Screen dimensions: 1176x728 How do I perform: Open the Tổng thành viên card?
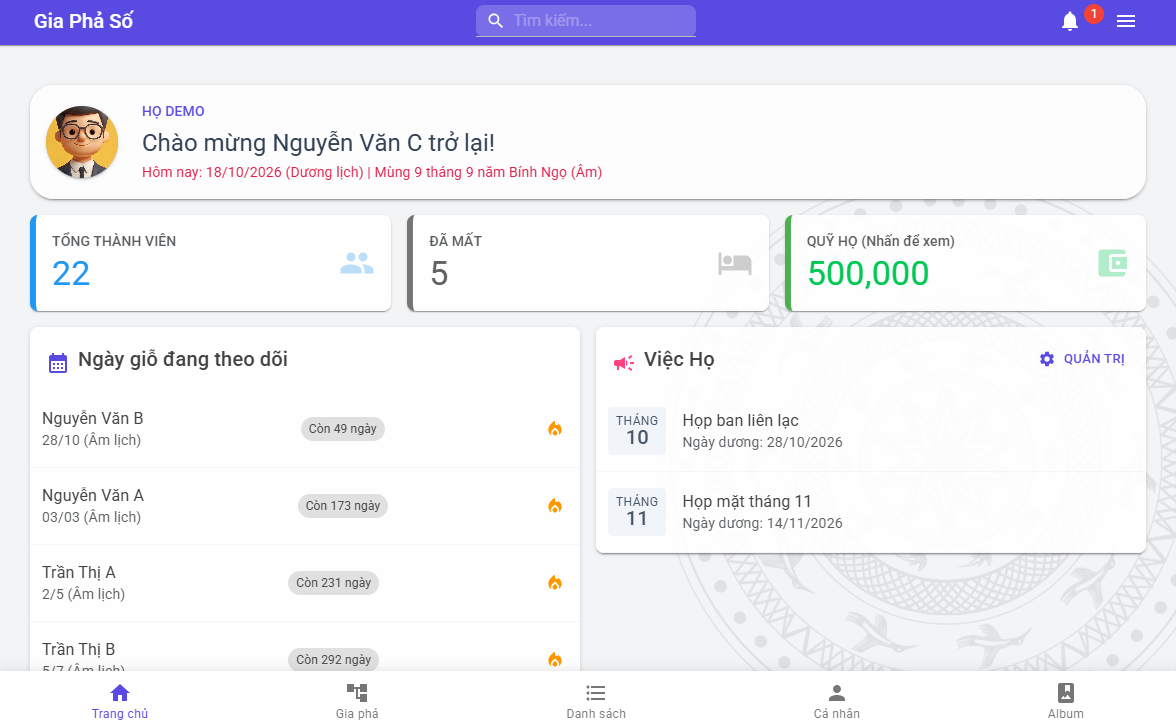pos(211,263)
